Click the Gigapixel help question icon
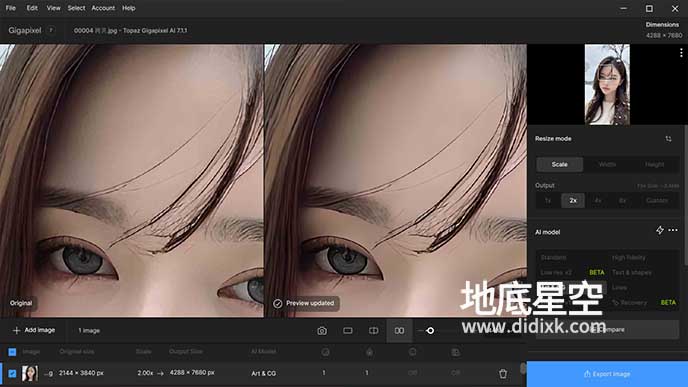Image resolution: width=688 pixels, height=387 pixels. tap(51, 30)
